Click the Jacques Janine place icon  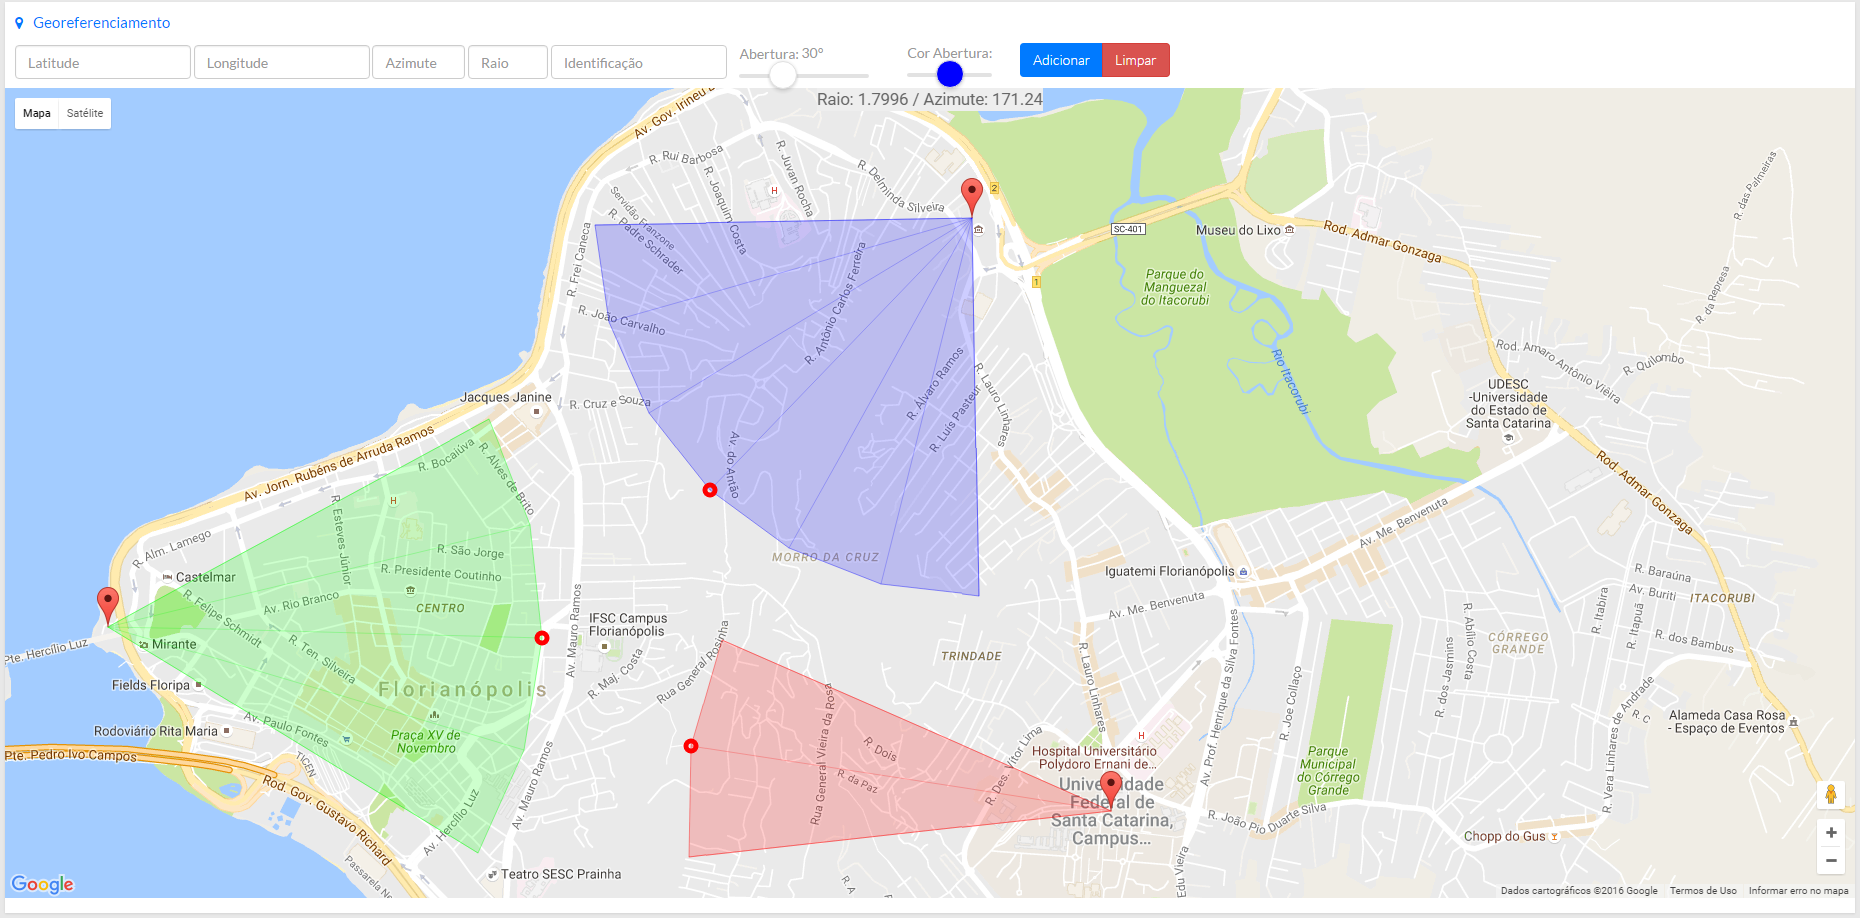pos(536,411)
